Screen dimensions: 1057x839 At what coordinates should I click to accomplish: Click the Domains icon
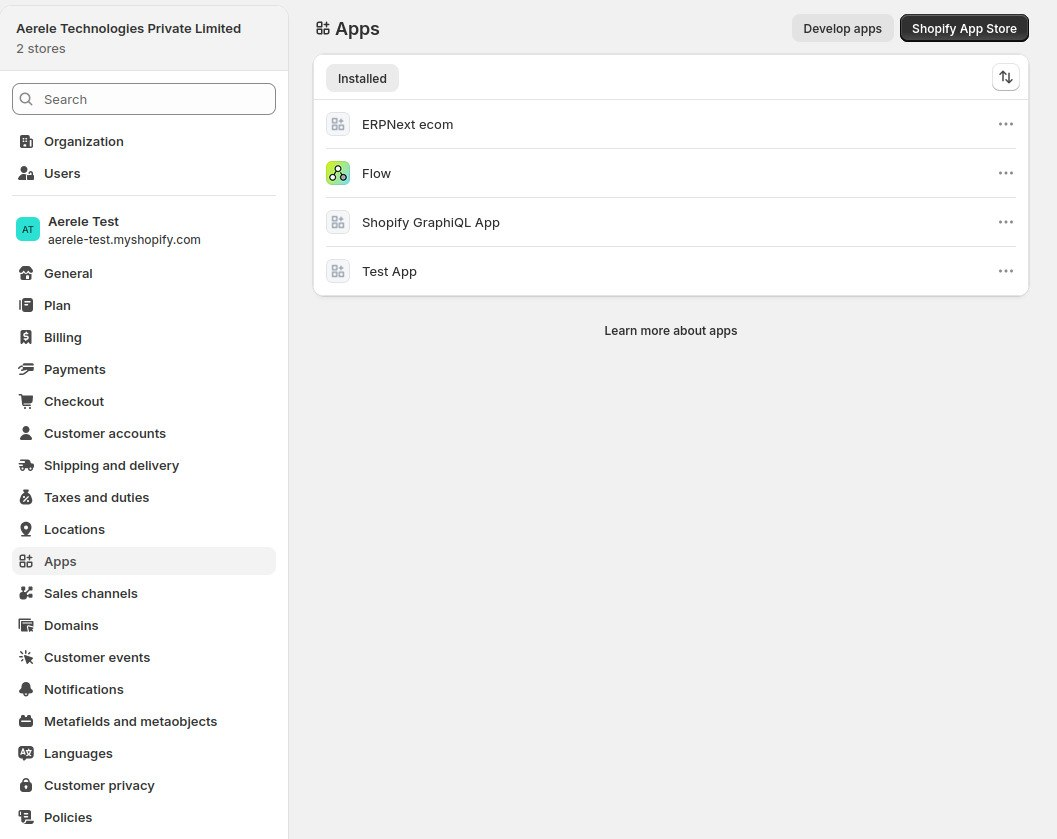26,625
